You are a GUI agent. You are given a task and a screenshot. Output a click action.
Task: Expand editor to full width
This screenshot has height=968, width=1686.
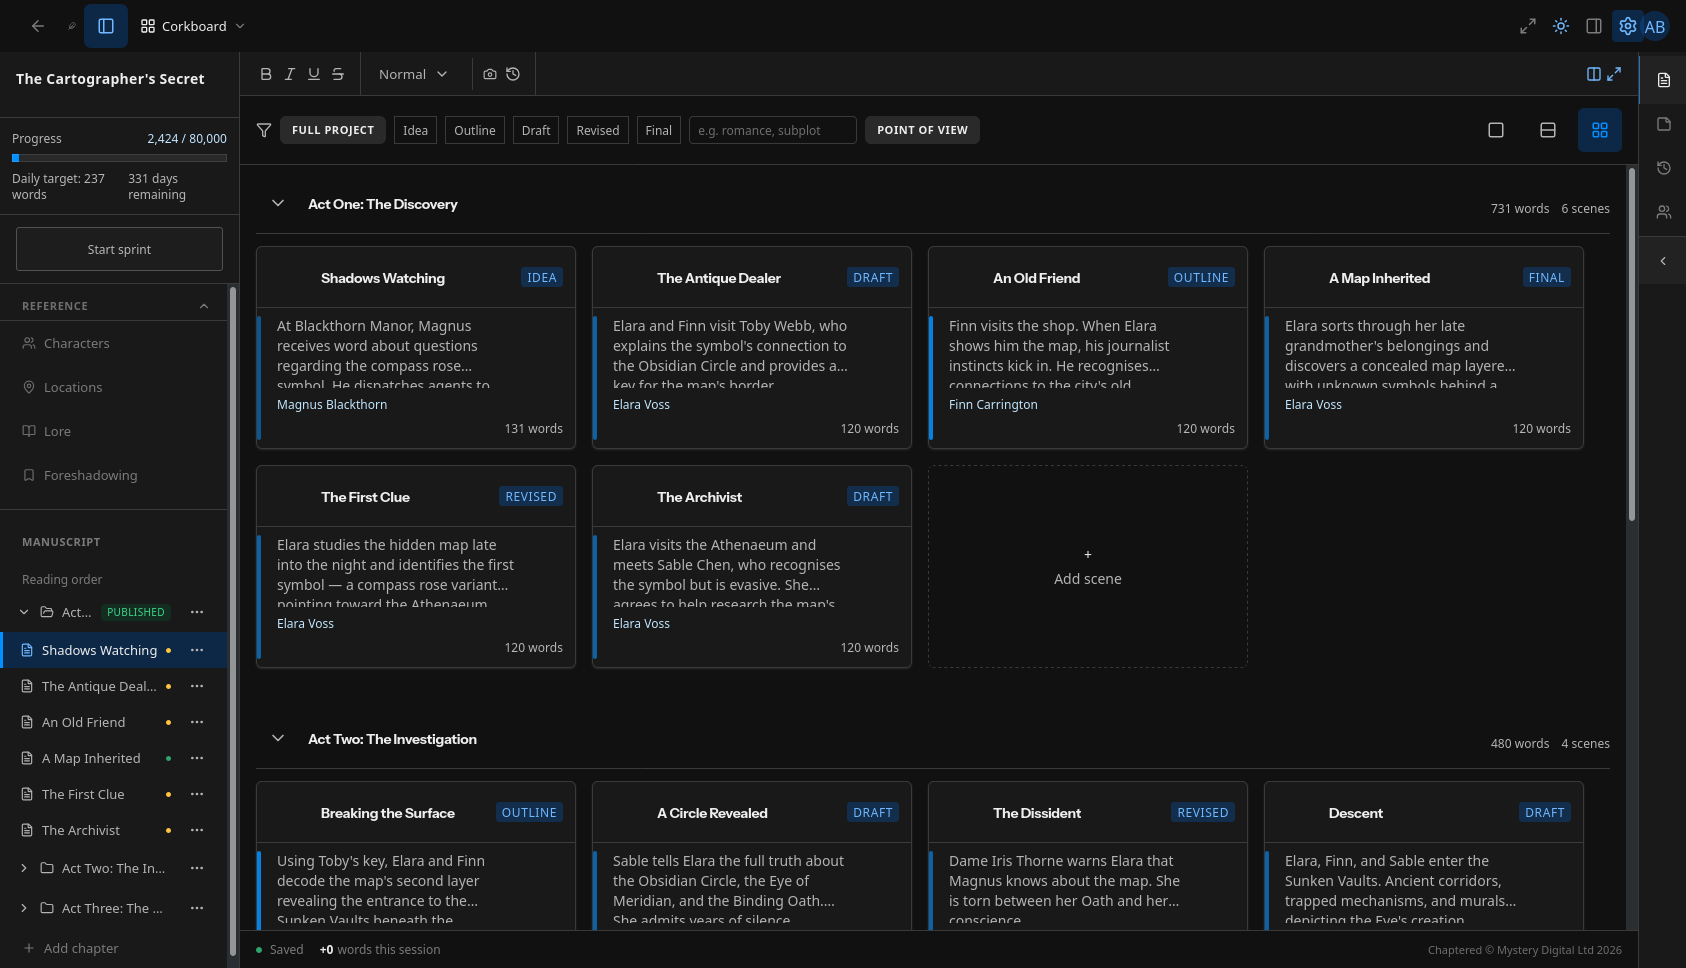[1614, 74]
